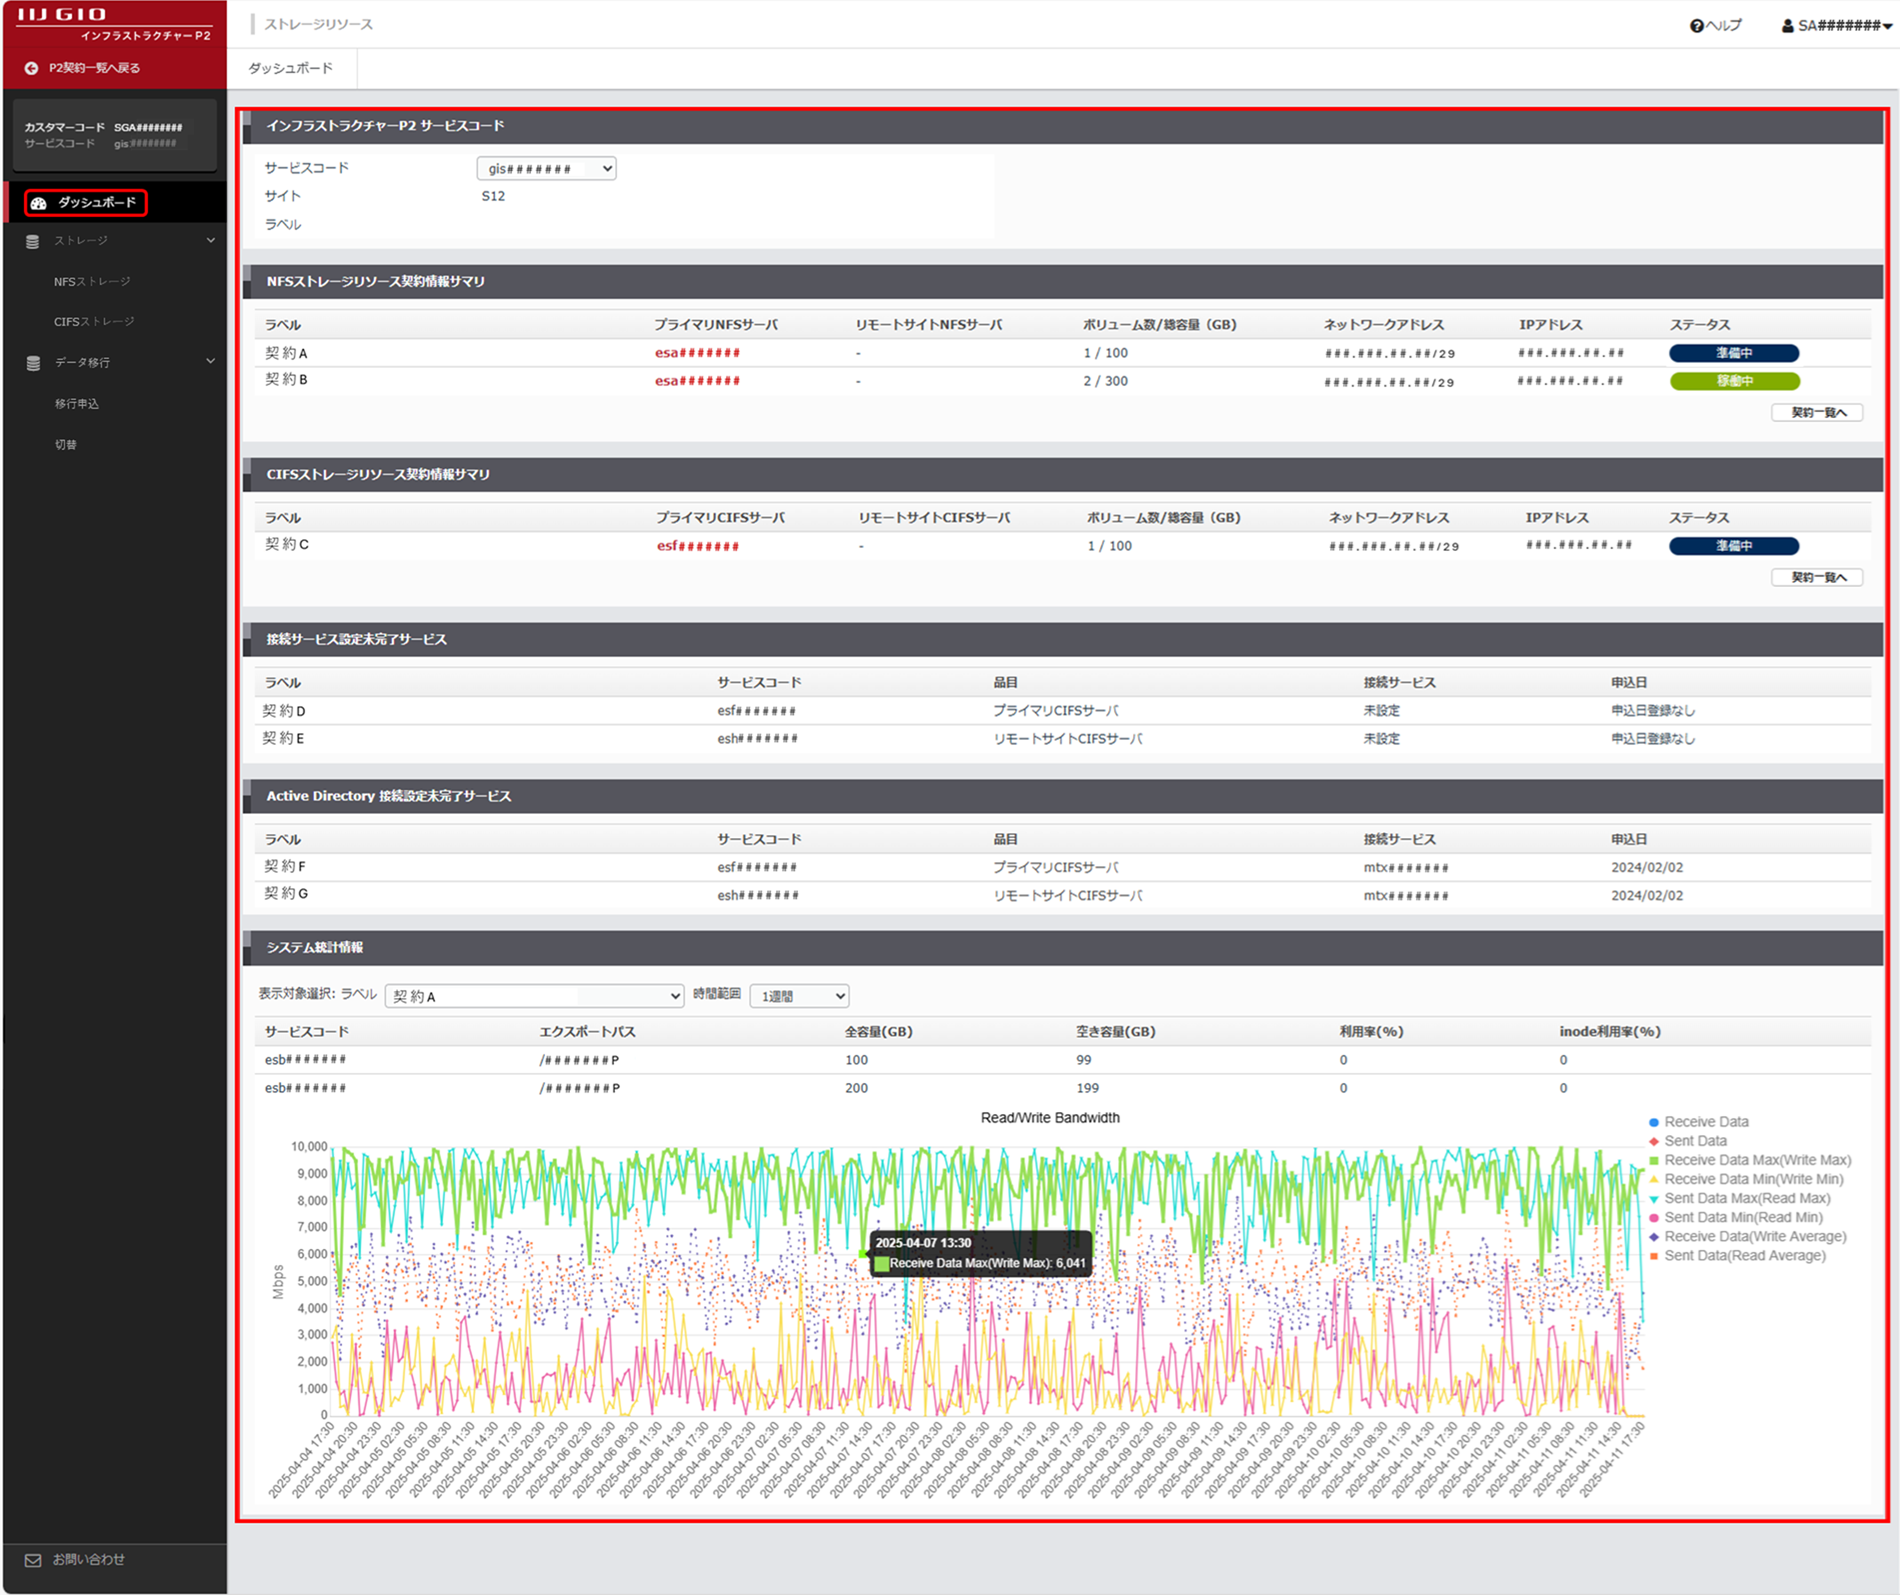This screenshot has width=1900, height=1595.
Task: Click the データ移行 database icon in sidebar
Action: tap(33, 363)
